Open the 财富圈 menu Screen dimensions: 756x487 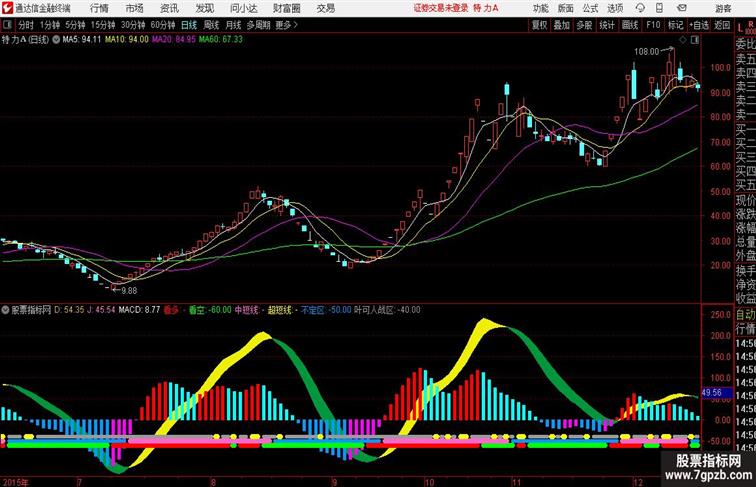286,8
